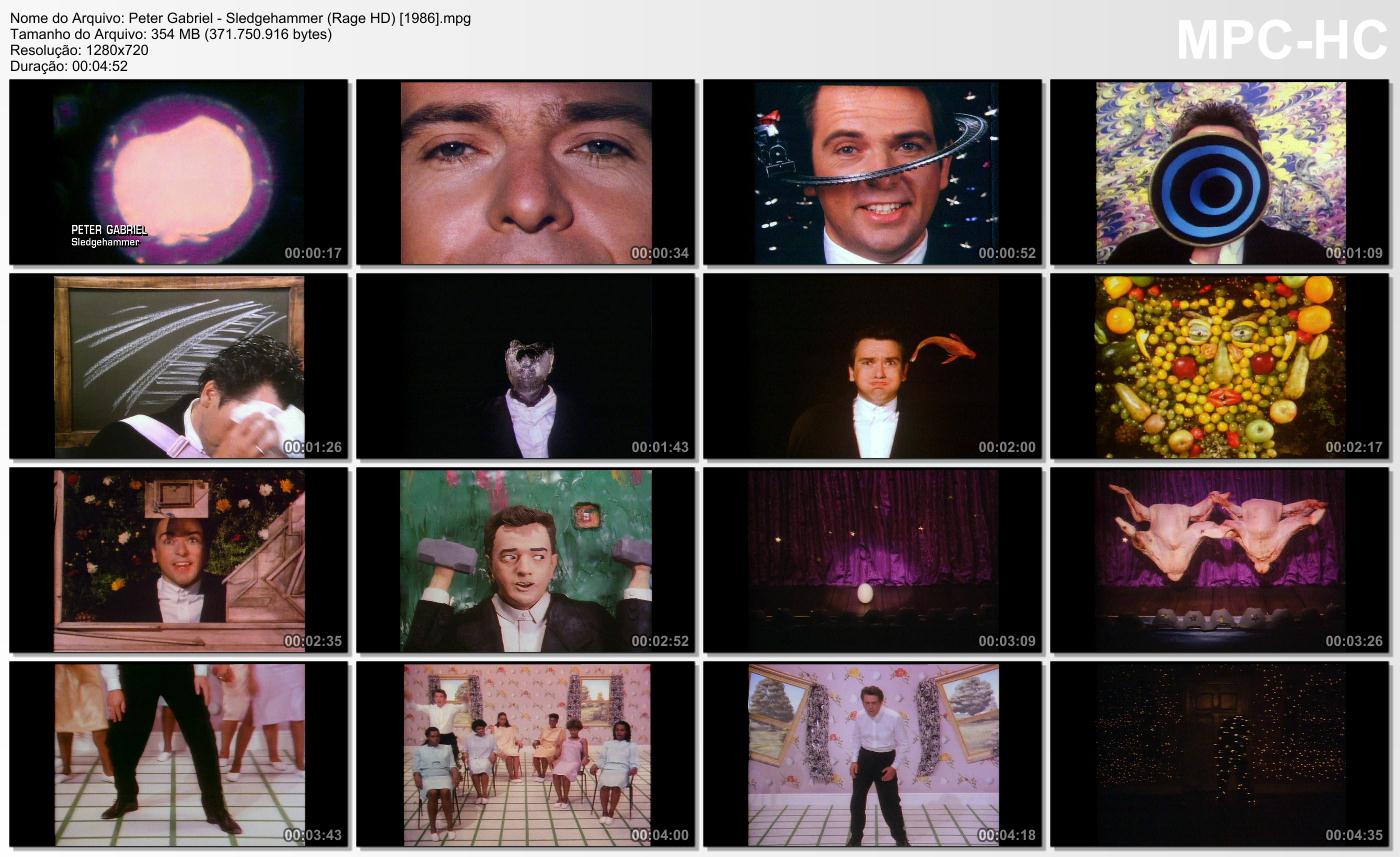Select the close-up face thumbnail at 00:00:34
The height and width of the screenshot is (857, 1400).
point(526,172)
